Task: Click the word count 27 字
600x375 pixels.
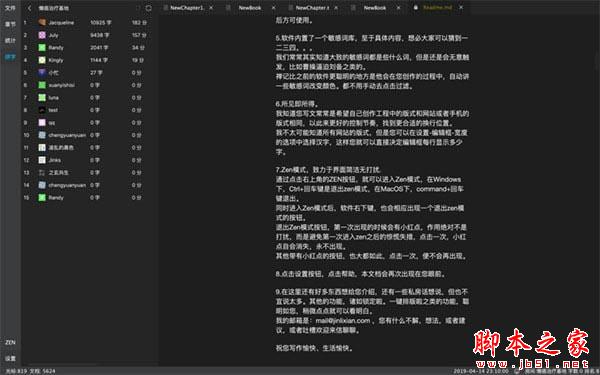Action: [96, 73]
